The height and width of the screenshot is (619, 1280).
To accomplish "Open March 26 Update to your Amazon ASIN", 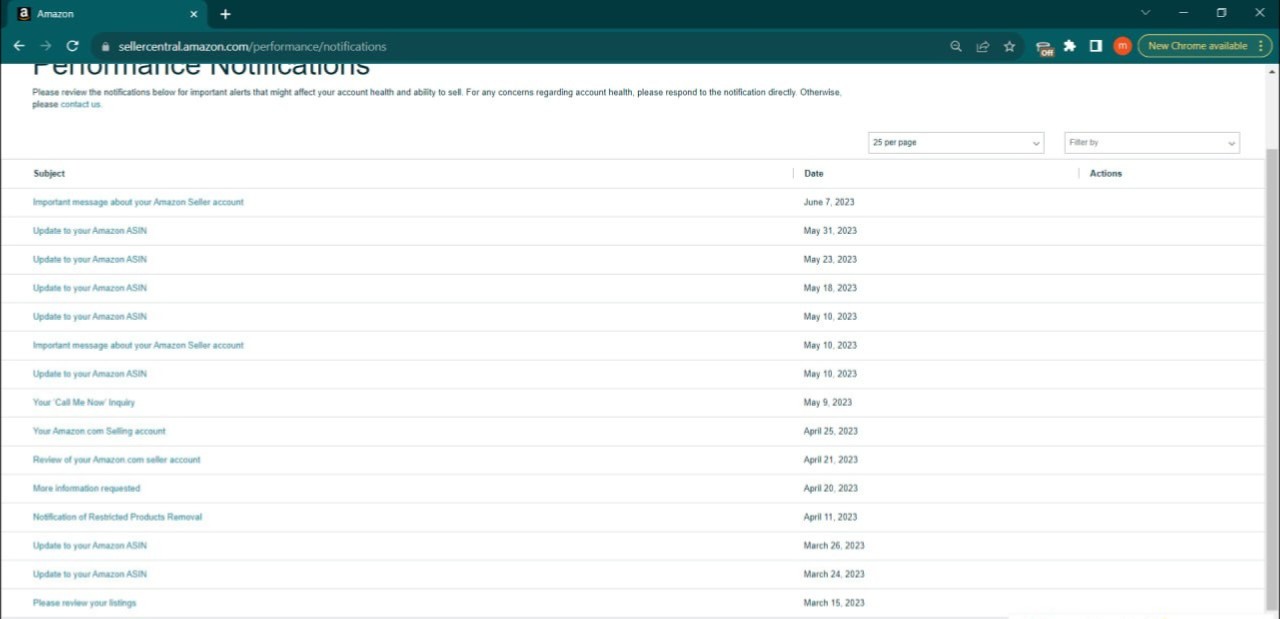I will 90,546.
